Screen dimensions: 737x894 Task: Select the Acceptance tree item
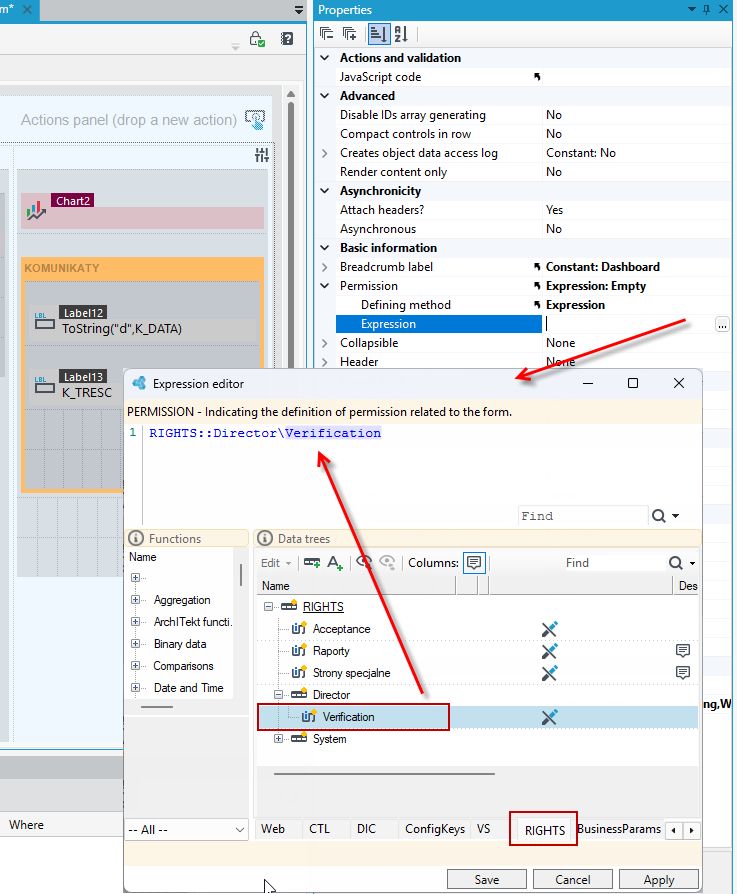pyautogui.click(x=341, y=629)
